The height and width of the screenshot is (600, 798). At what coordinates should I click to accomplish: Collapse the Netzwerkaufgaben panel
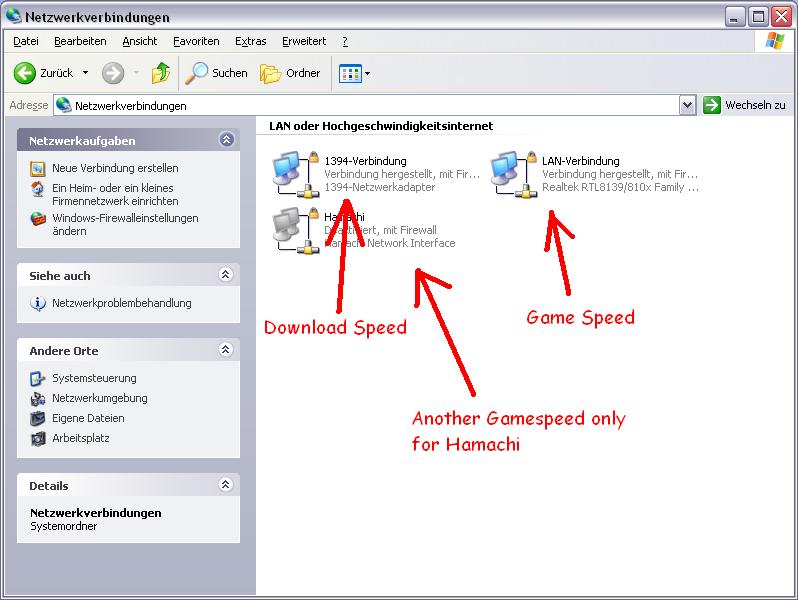coord(226,141)
